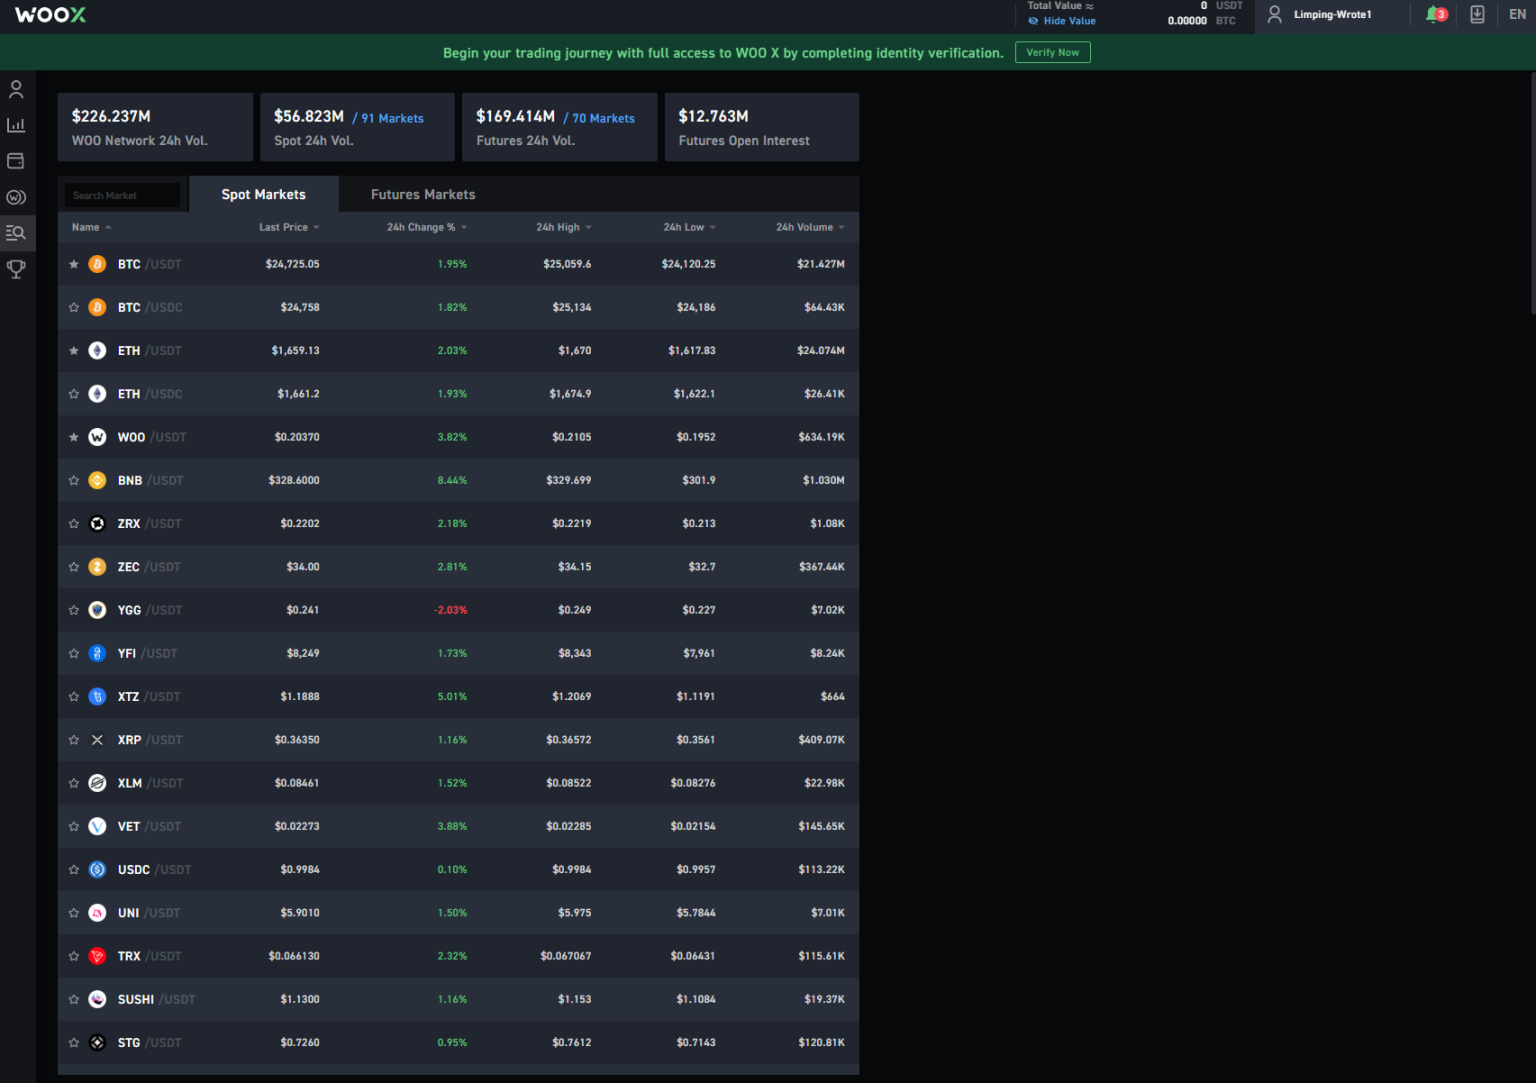1536x1083 pixels.
Task: Open the trophy rewards sidebar icon
Action: point(16,269)
